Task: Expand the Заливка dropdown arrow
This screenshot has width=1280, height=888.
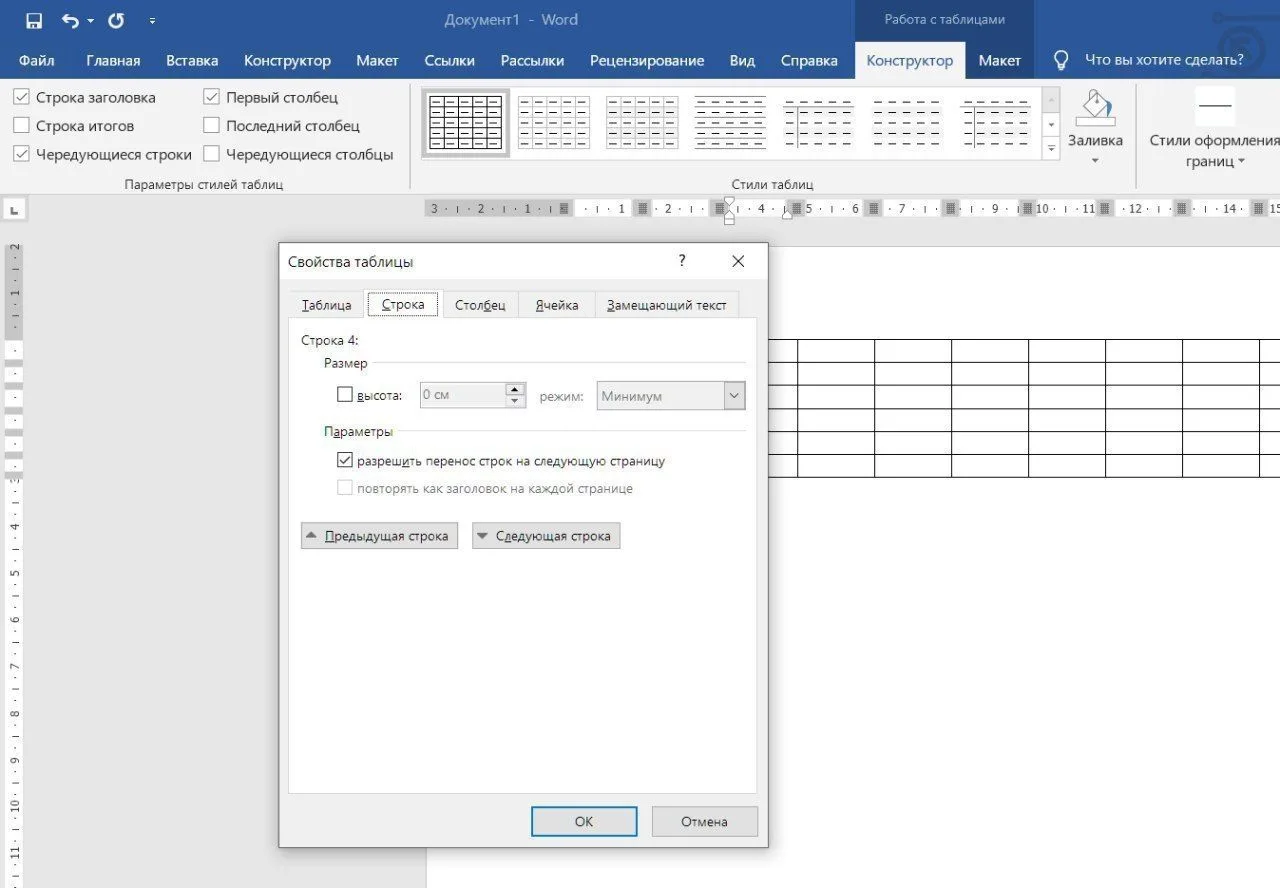Action: (x=1095, y=161)
